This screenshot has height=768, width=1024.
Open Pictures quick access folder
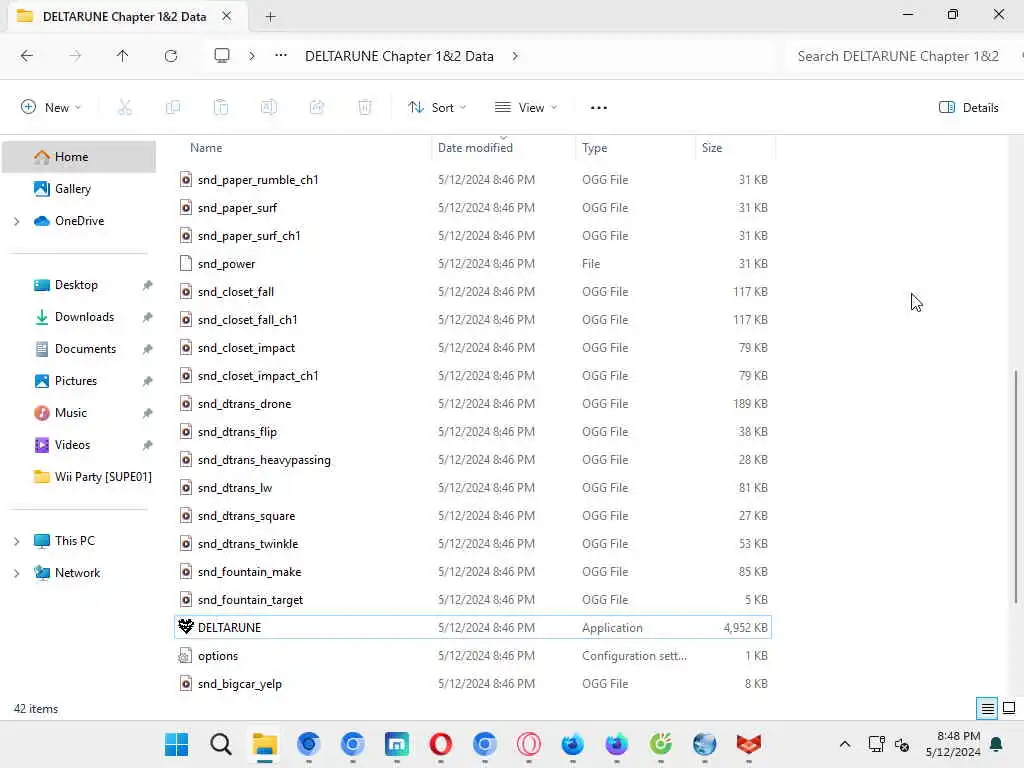coord(76,381)
